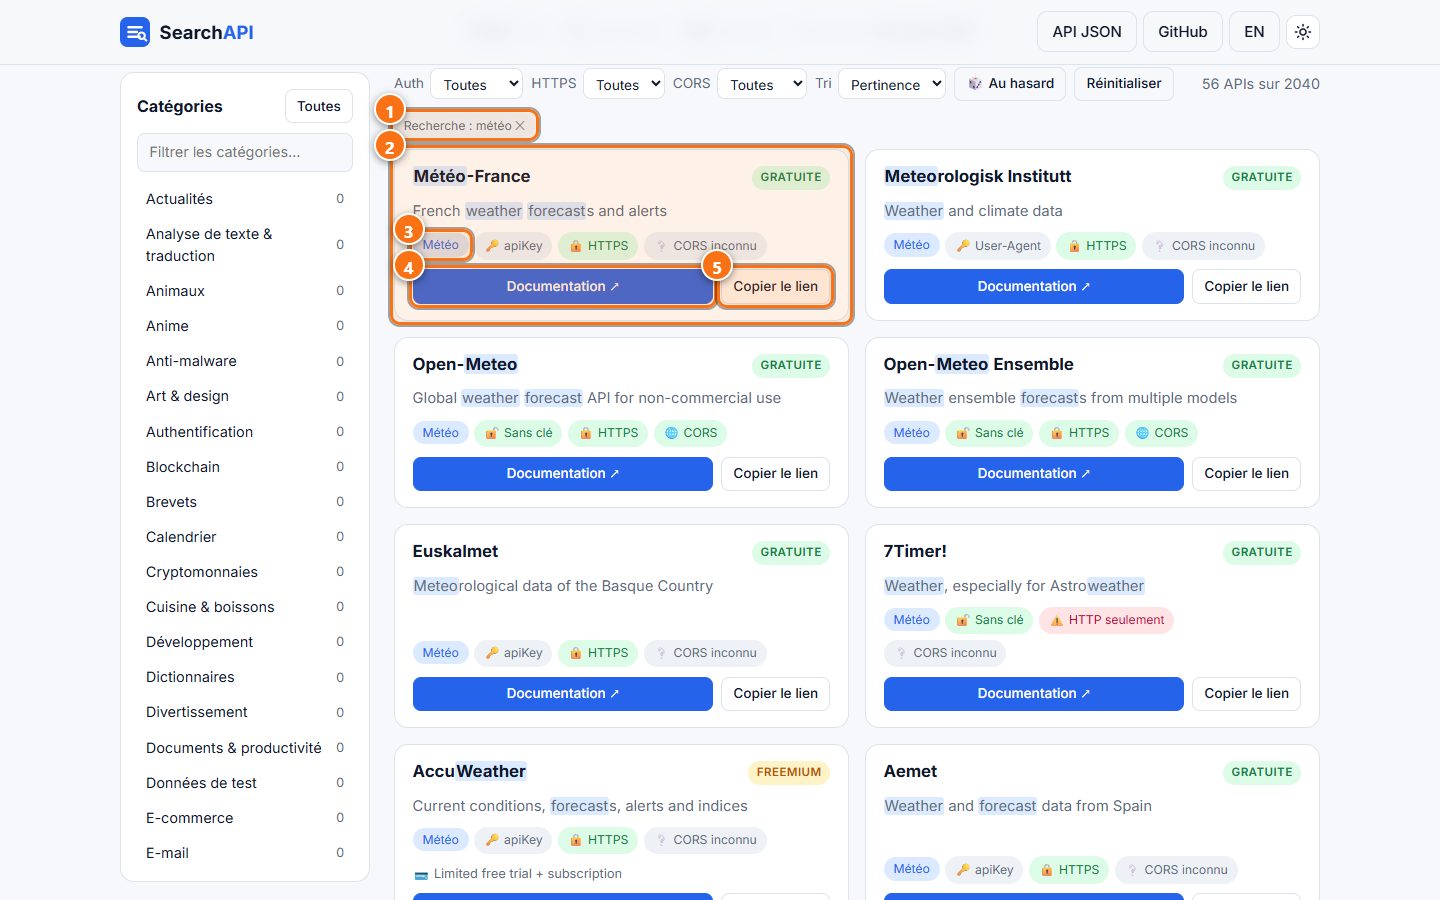The height and width of the screenshot is (900, 1440).
Task: Select the Animaux category
Action: click(245, 291)
